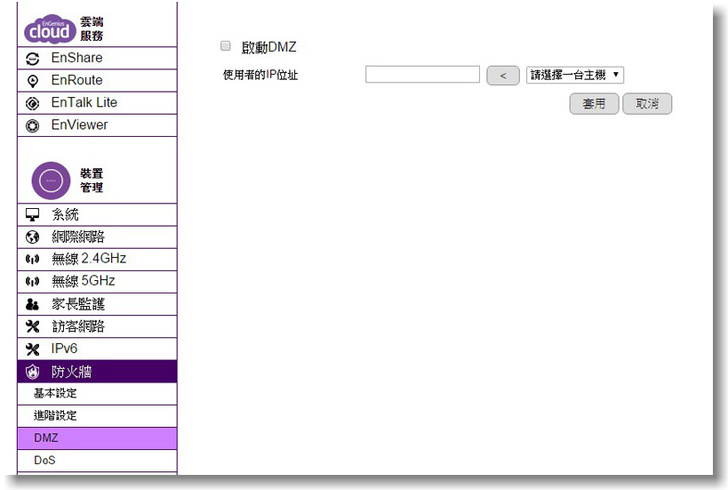This screenshot has height=490, width=728.
Task: Click the 網際網路 globe icon
Action: (32, 237)
